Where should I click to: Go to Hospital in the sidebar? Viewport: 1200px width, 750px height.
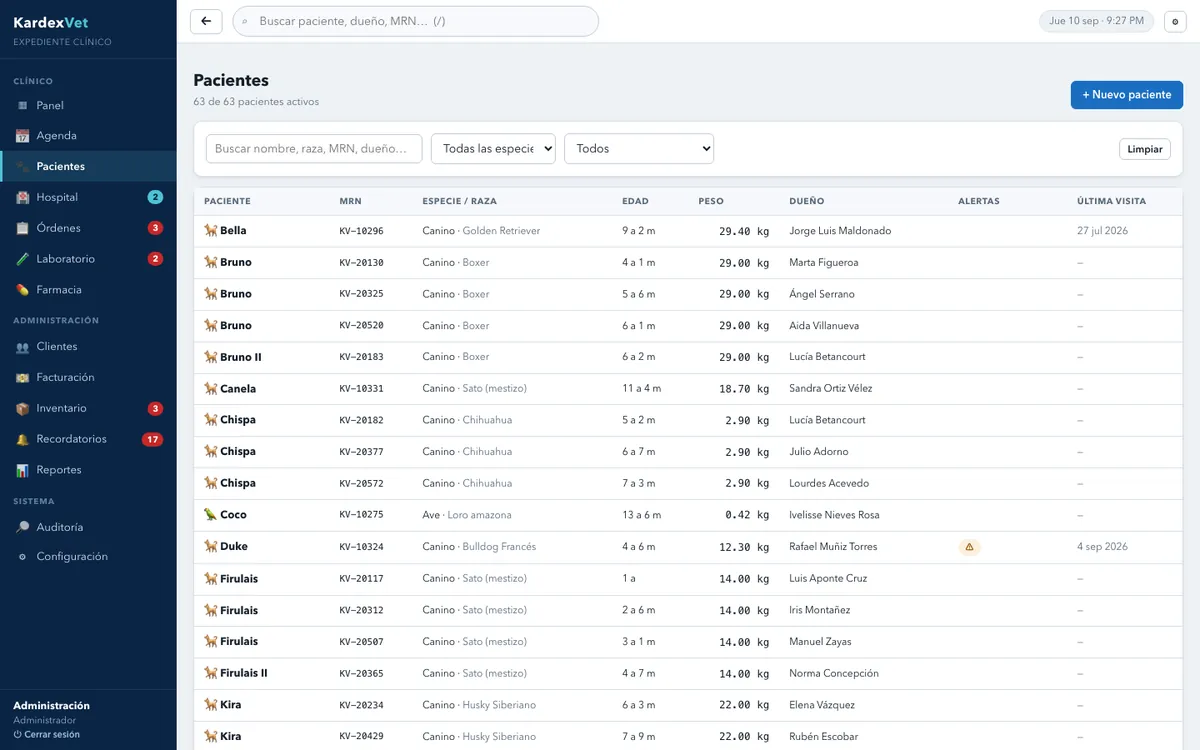coord(88,198)
